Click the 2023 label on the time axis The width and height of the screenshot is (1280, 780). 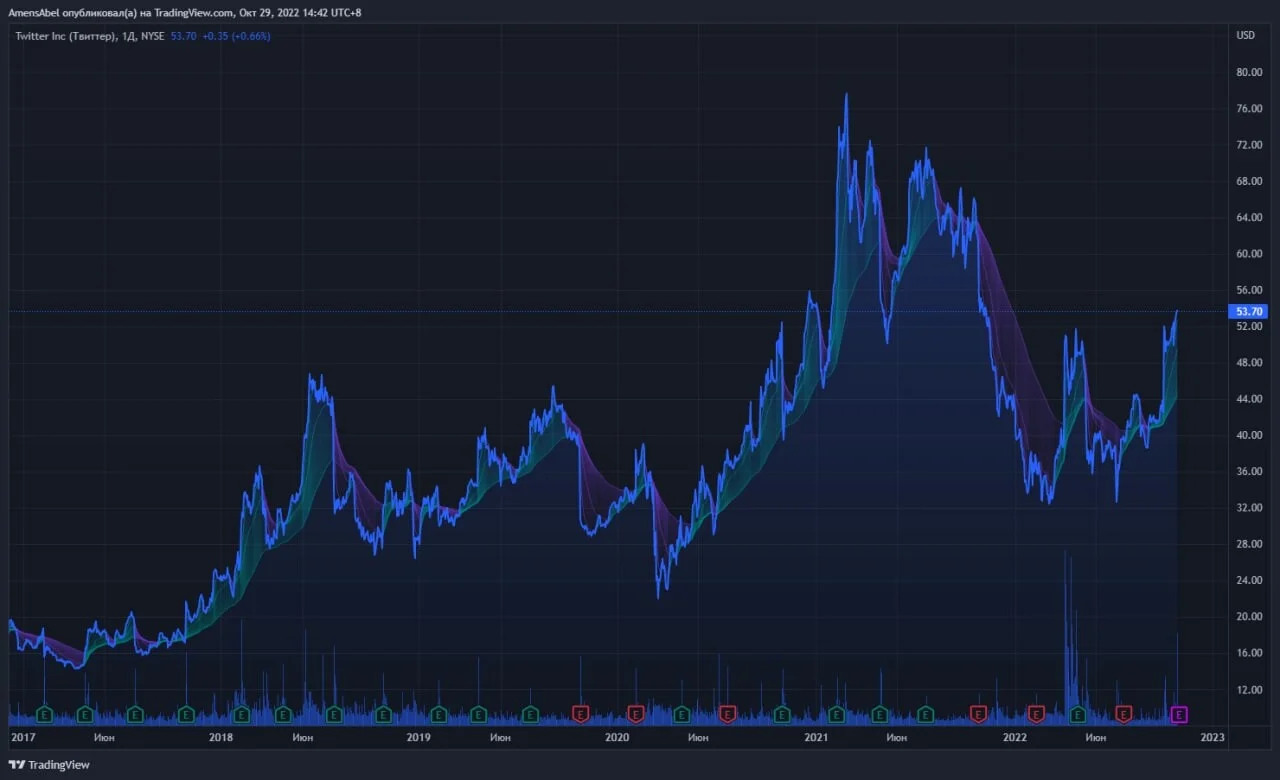(x=1213, y=738)
